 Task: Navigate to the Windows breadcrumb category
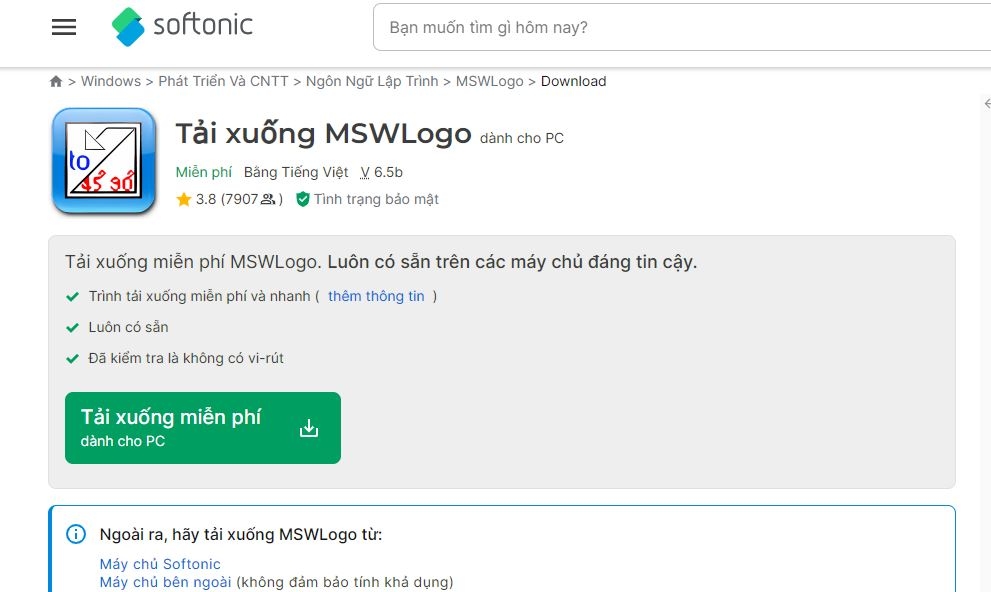tap(111, 81)
